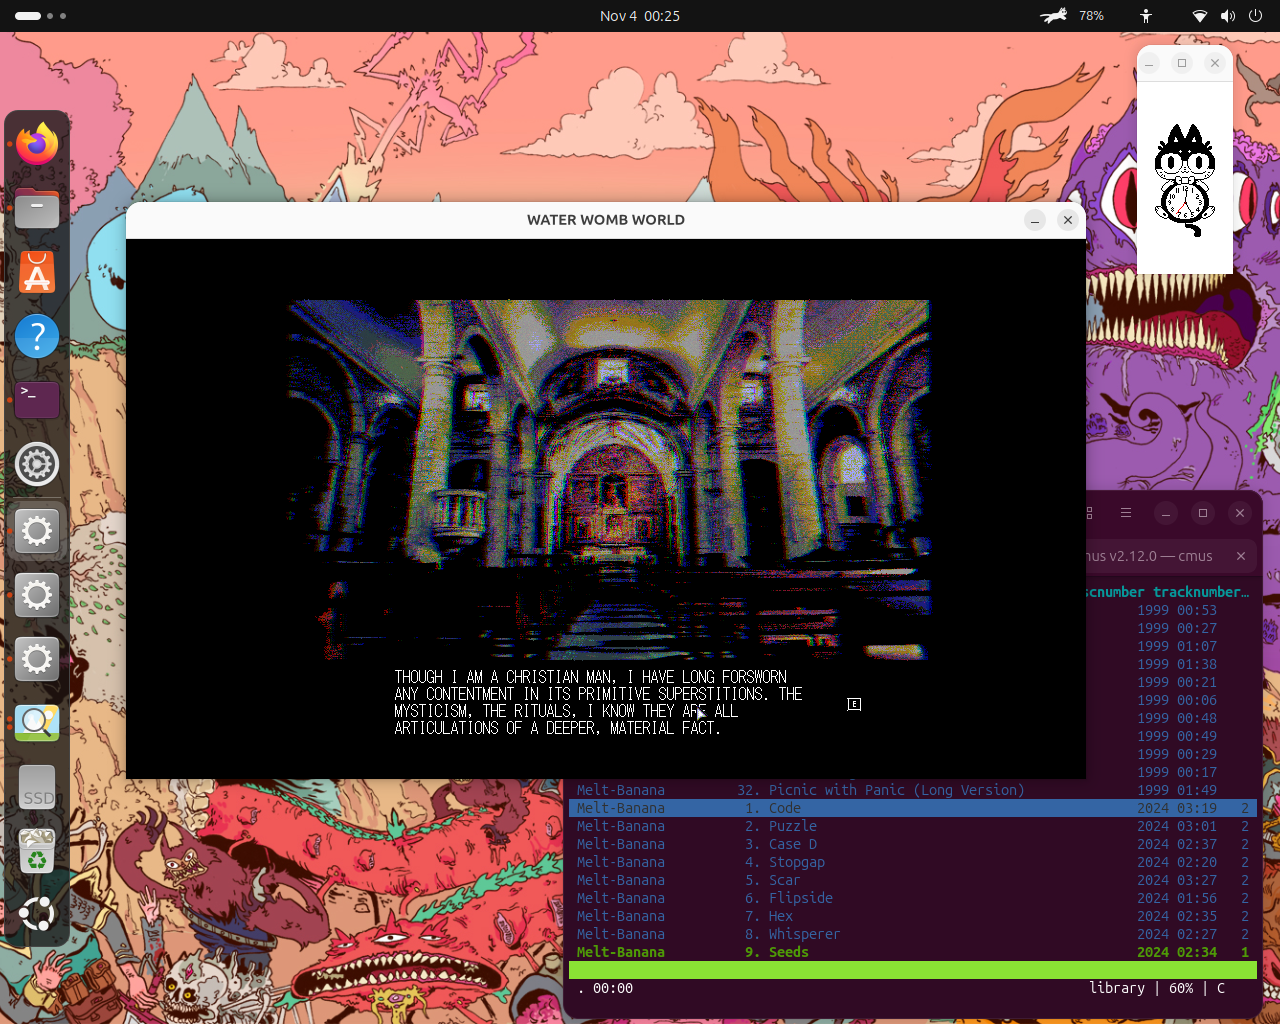This screenshot has height=1024, width=1280.
Task: Select track "7. Hex" in cmus
Action: pos(912,916)
